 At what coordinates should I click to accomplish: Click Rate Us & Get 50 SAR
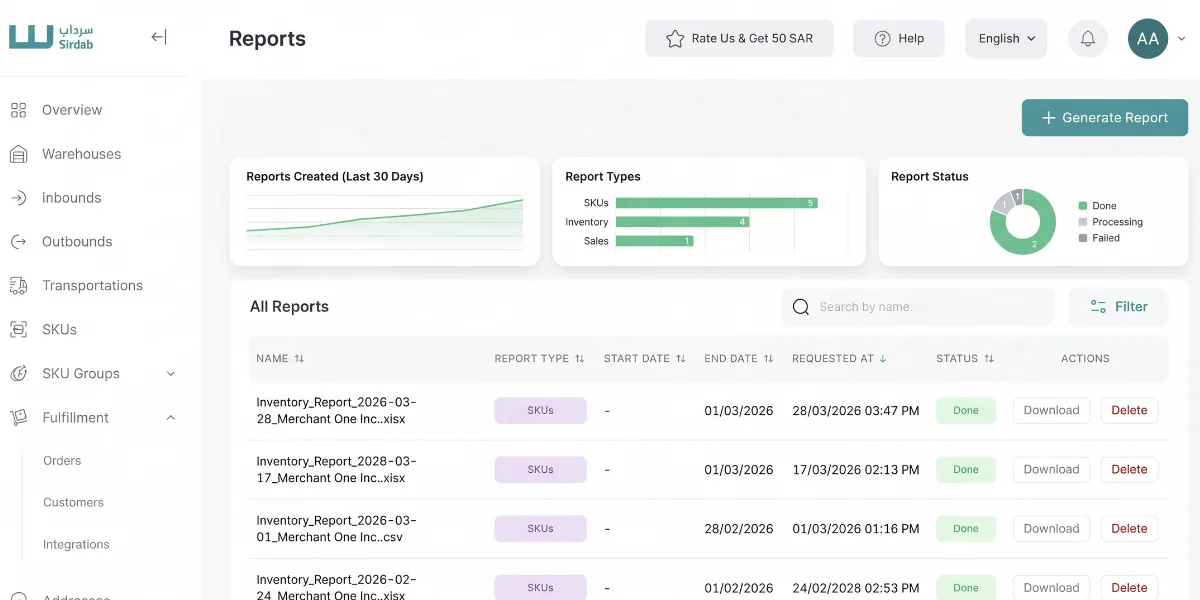(x=739, y=38)
